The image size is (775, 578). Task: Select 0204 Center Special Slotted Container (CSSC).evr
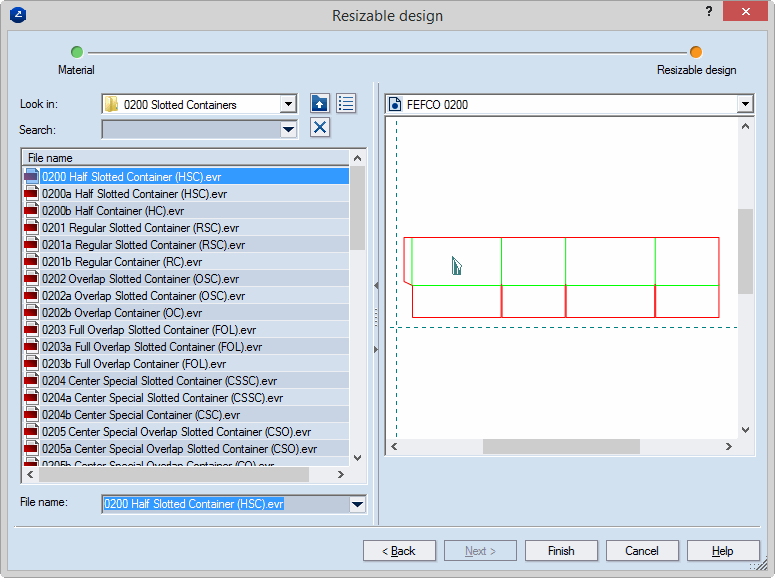click(159, 381)
